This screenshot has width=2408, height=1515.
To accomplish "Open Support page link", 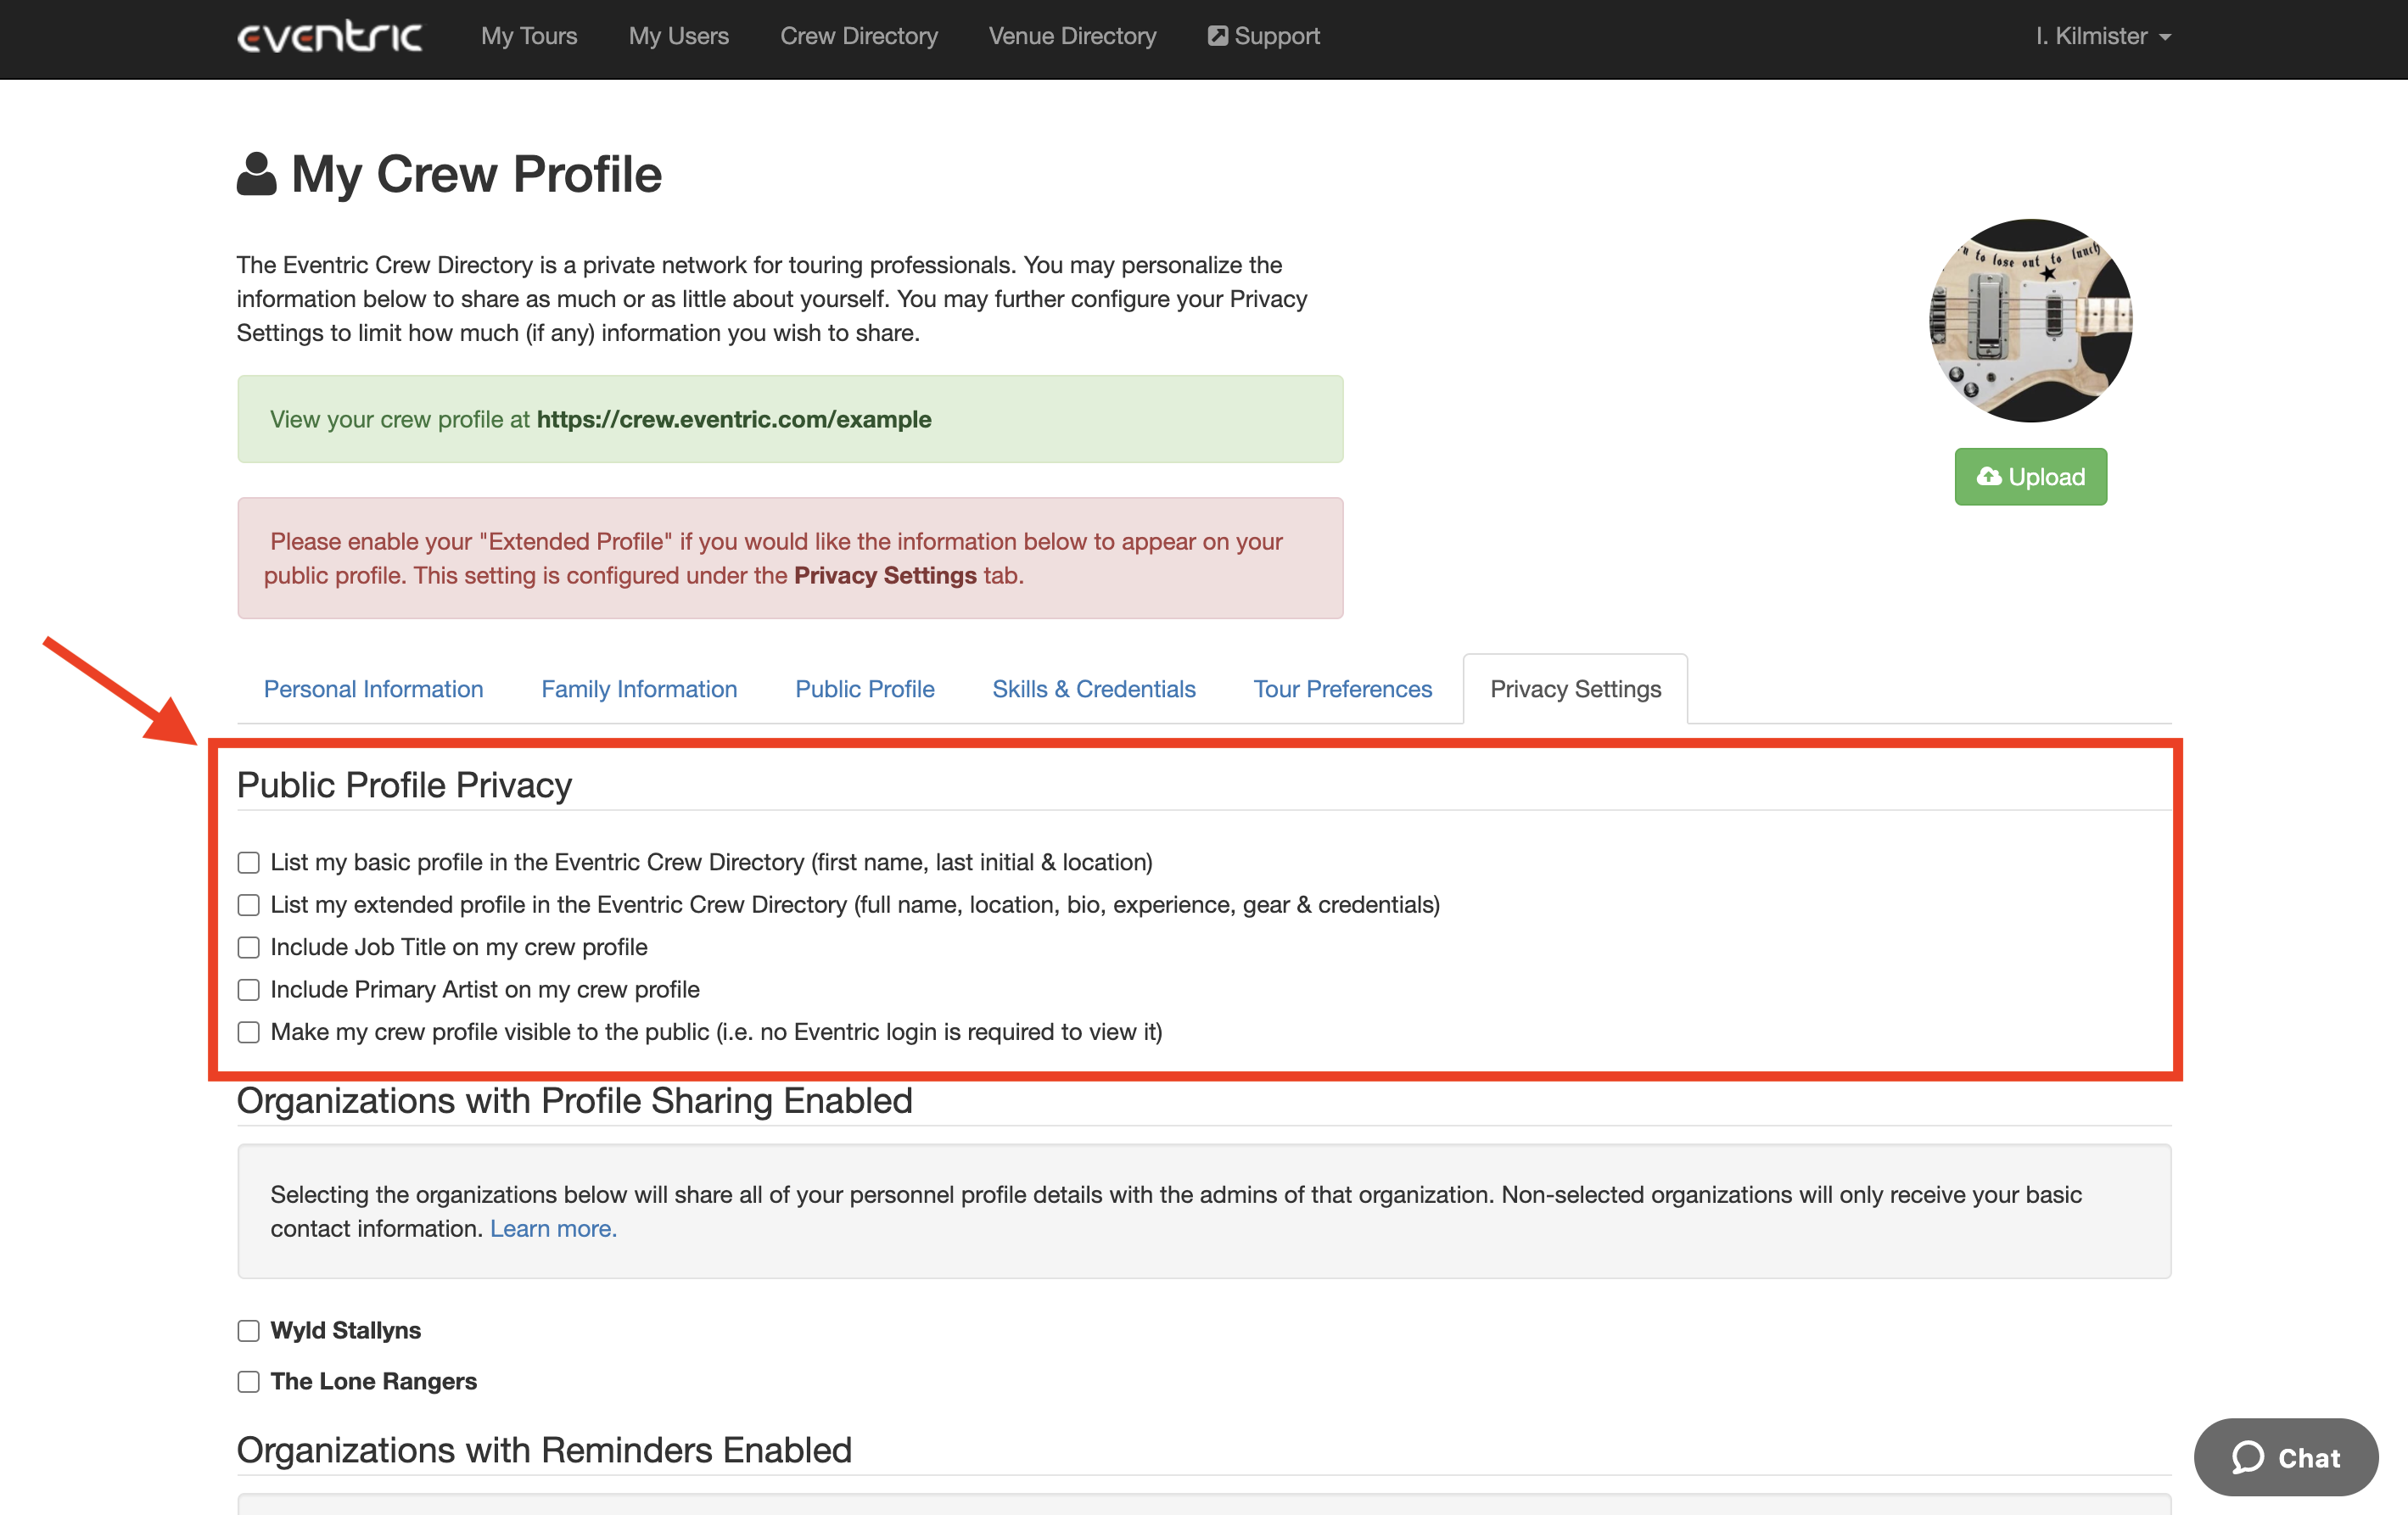I will point(1264,36).
